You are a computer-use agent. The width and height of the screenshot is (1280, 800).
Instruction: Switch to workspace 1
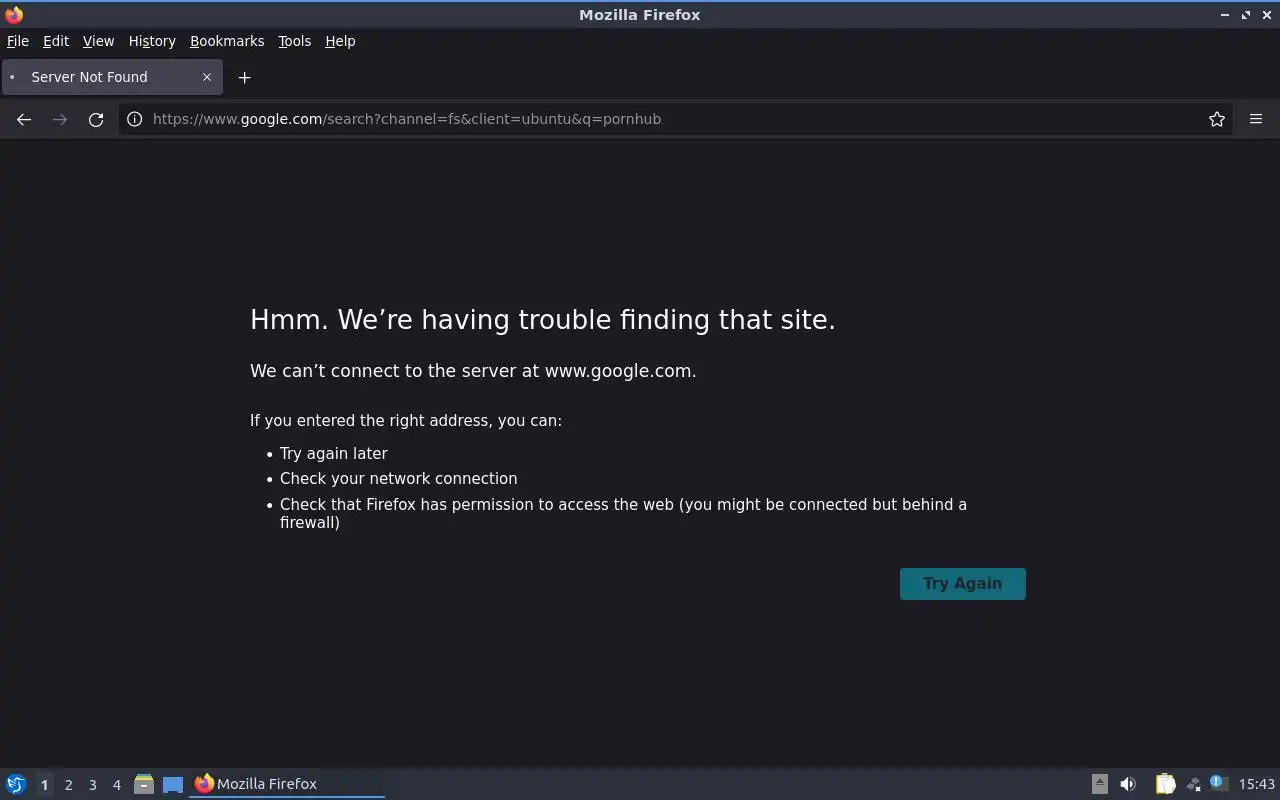[44, 785]
